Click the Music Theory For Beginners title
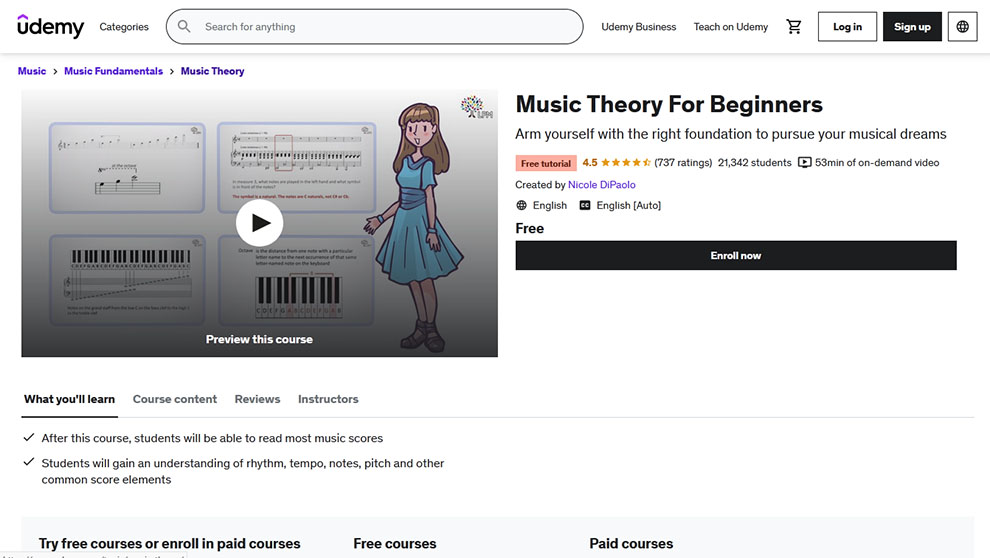The height and width of the screenshot is (558, 990). coord(669,104)
